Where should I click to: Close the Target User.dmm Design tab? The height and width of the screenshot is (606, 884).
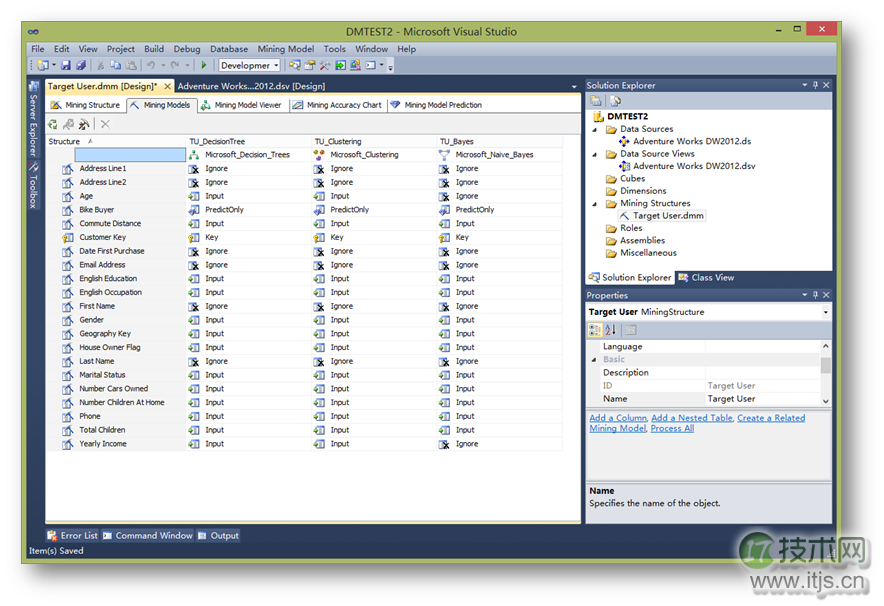(x=167, y=86)
